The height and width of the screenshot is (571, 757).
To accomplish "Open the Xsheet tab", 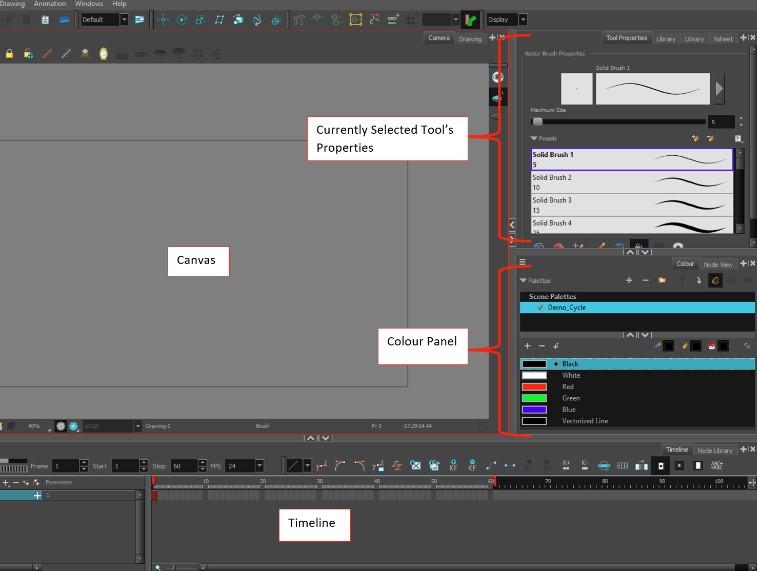I will (723, 39).
